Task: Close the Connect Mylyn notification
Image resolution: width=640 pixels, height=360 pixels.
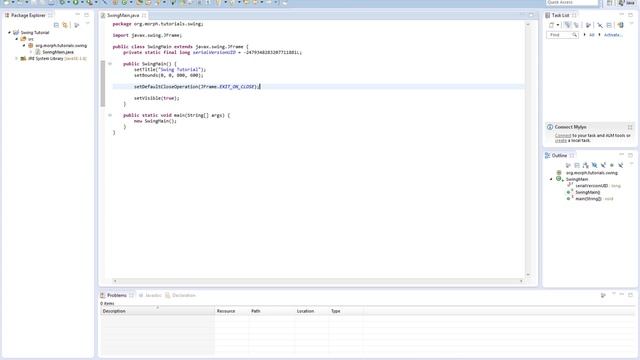Action: click(630, 127)
